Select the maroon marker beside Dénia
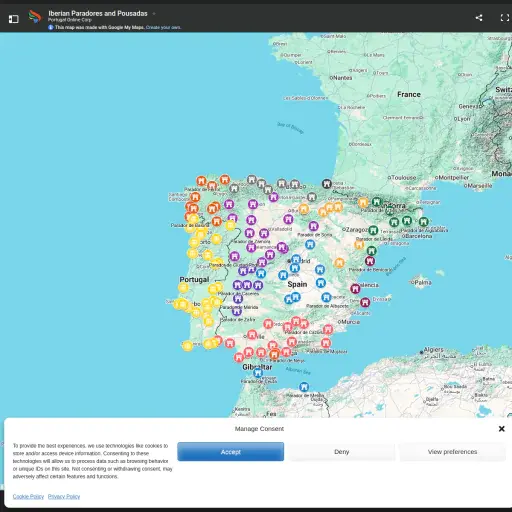This screenshot has width=512, height=512. pos(365,302)
